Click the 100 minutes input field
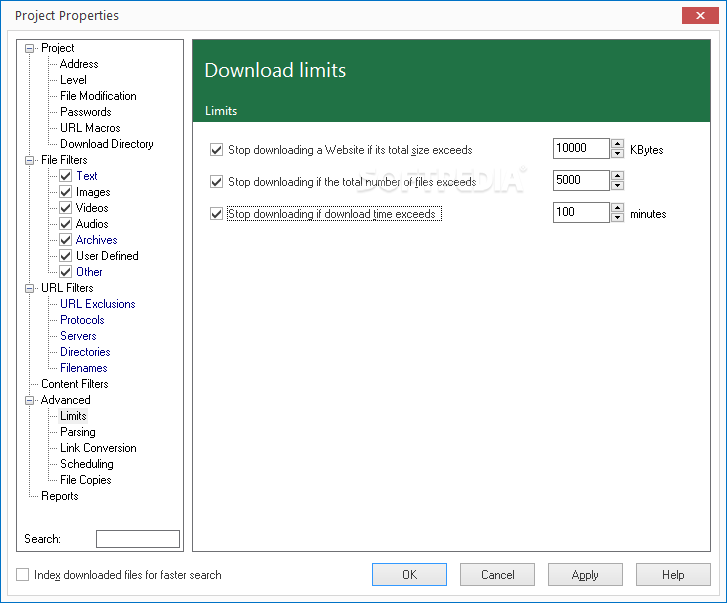 click(x=581, y=212)
